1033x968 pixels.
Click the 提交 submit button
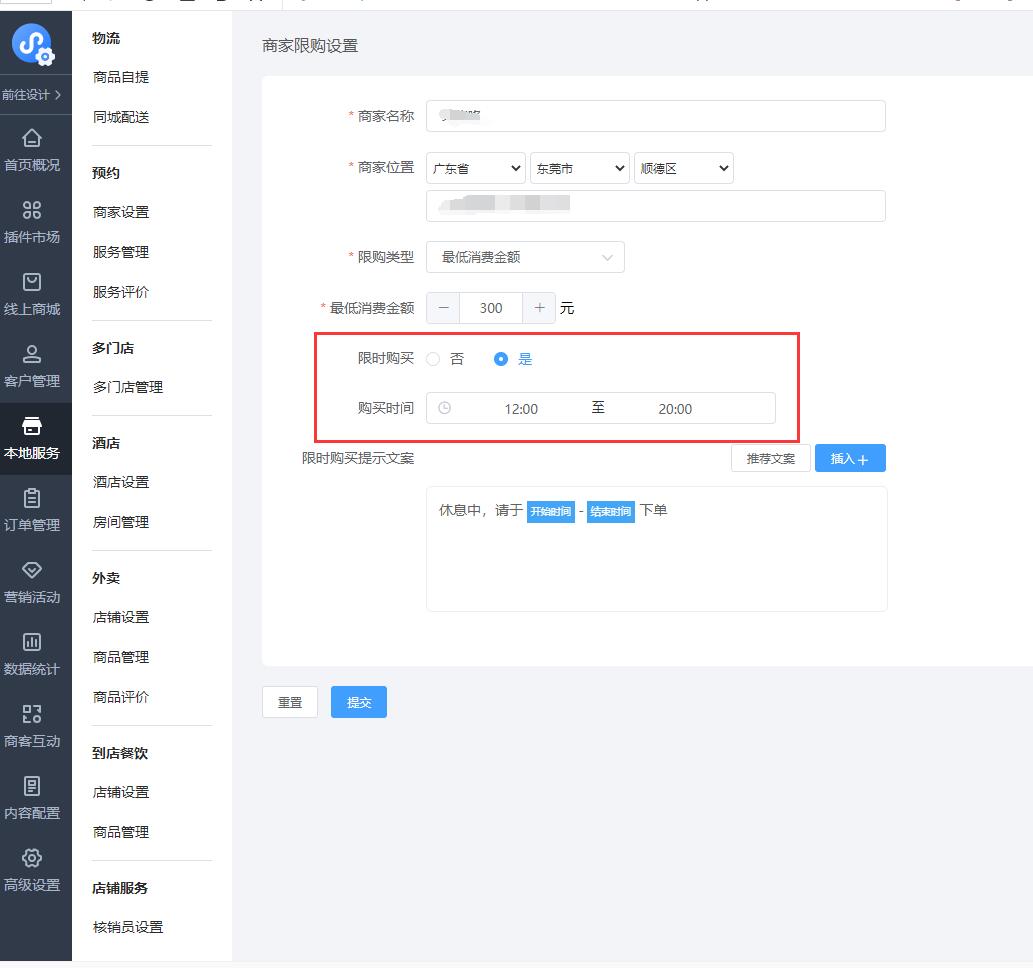[x=358, y=703]
